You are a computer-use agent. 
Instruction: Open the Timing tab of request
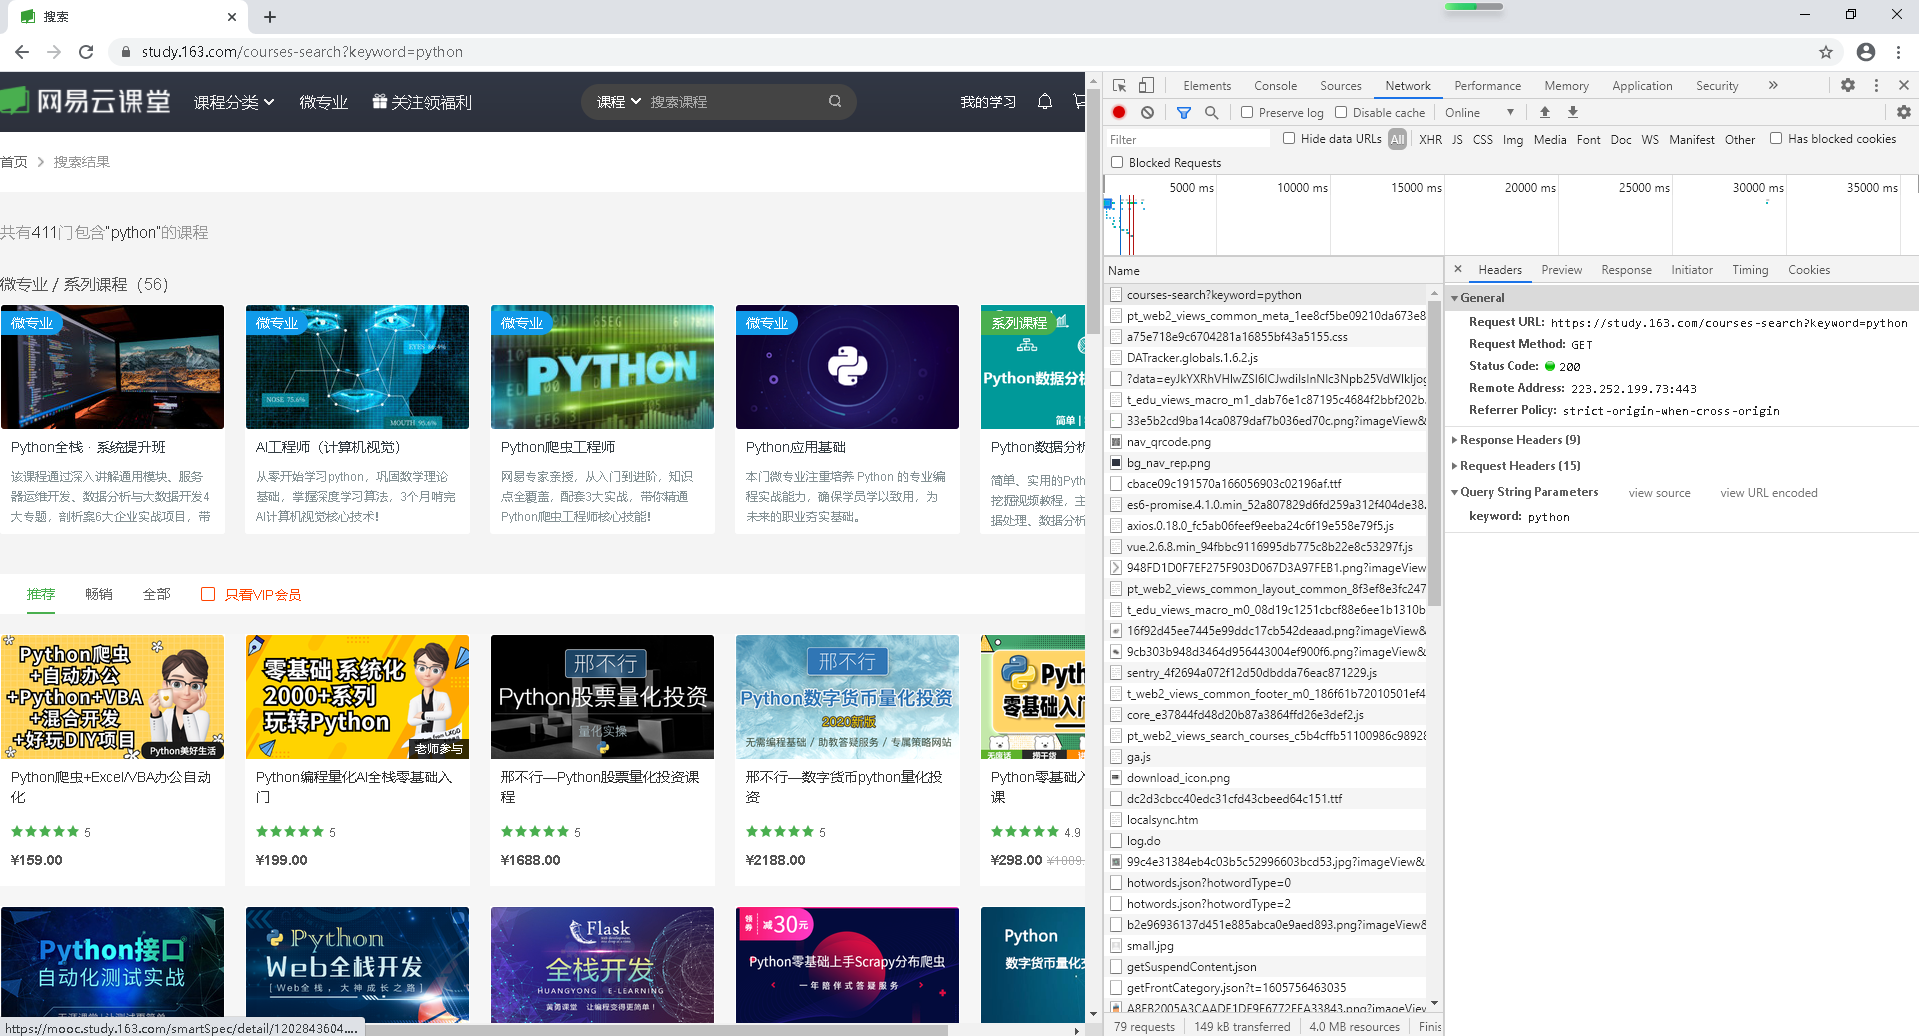(1750, 270)
